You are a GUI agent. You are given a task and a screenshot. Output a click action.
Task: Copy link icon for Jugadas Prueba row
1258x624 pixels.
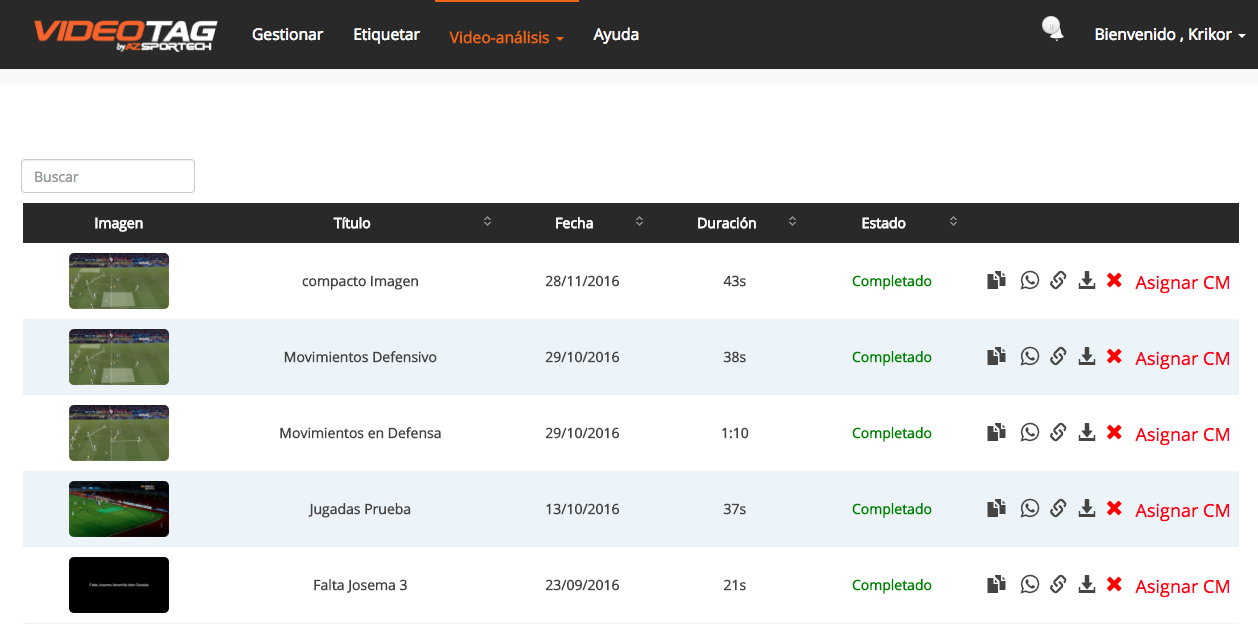pos(1058,509)
